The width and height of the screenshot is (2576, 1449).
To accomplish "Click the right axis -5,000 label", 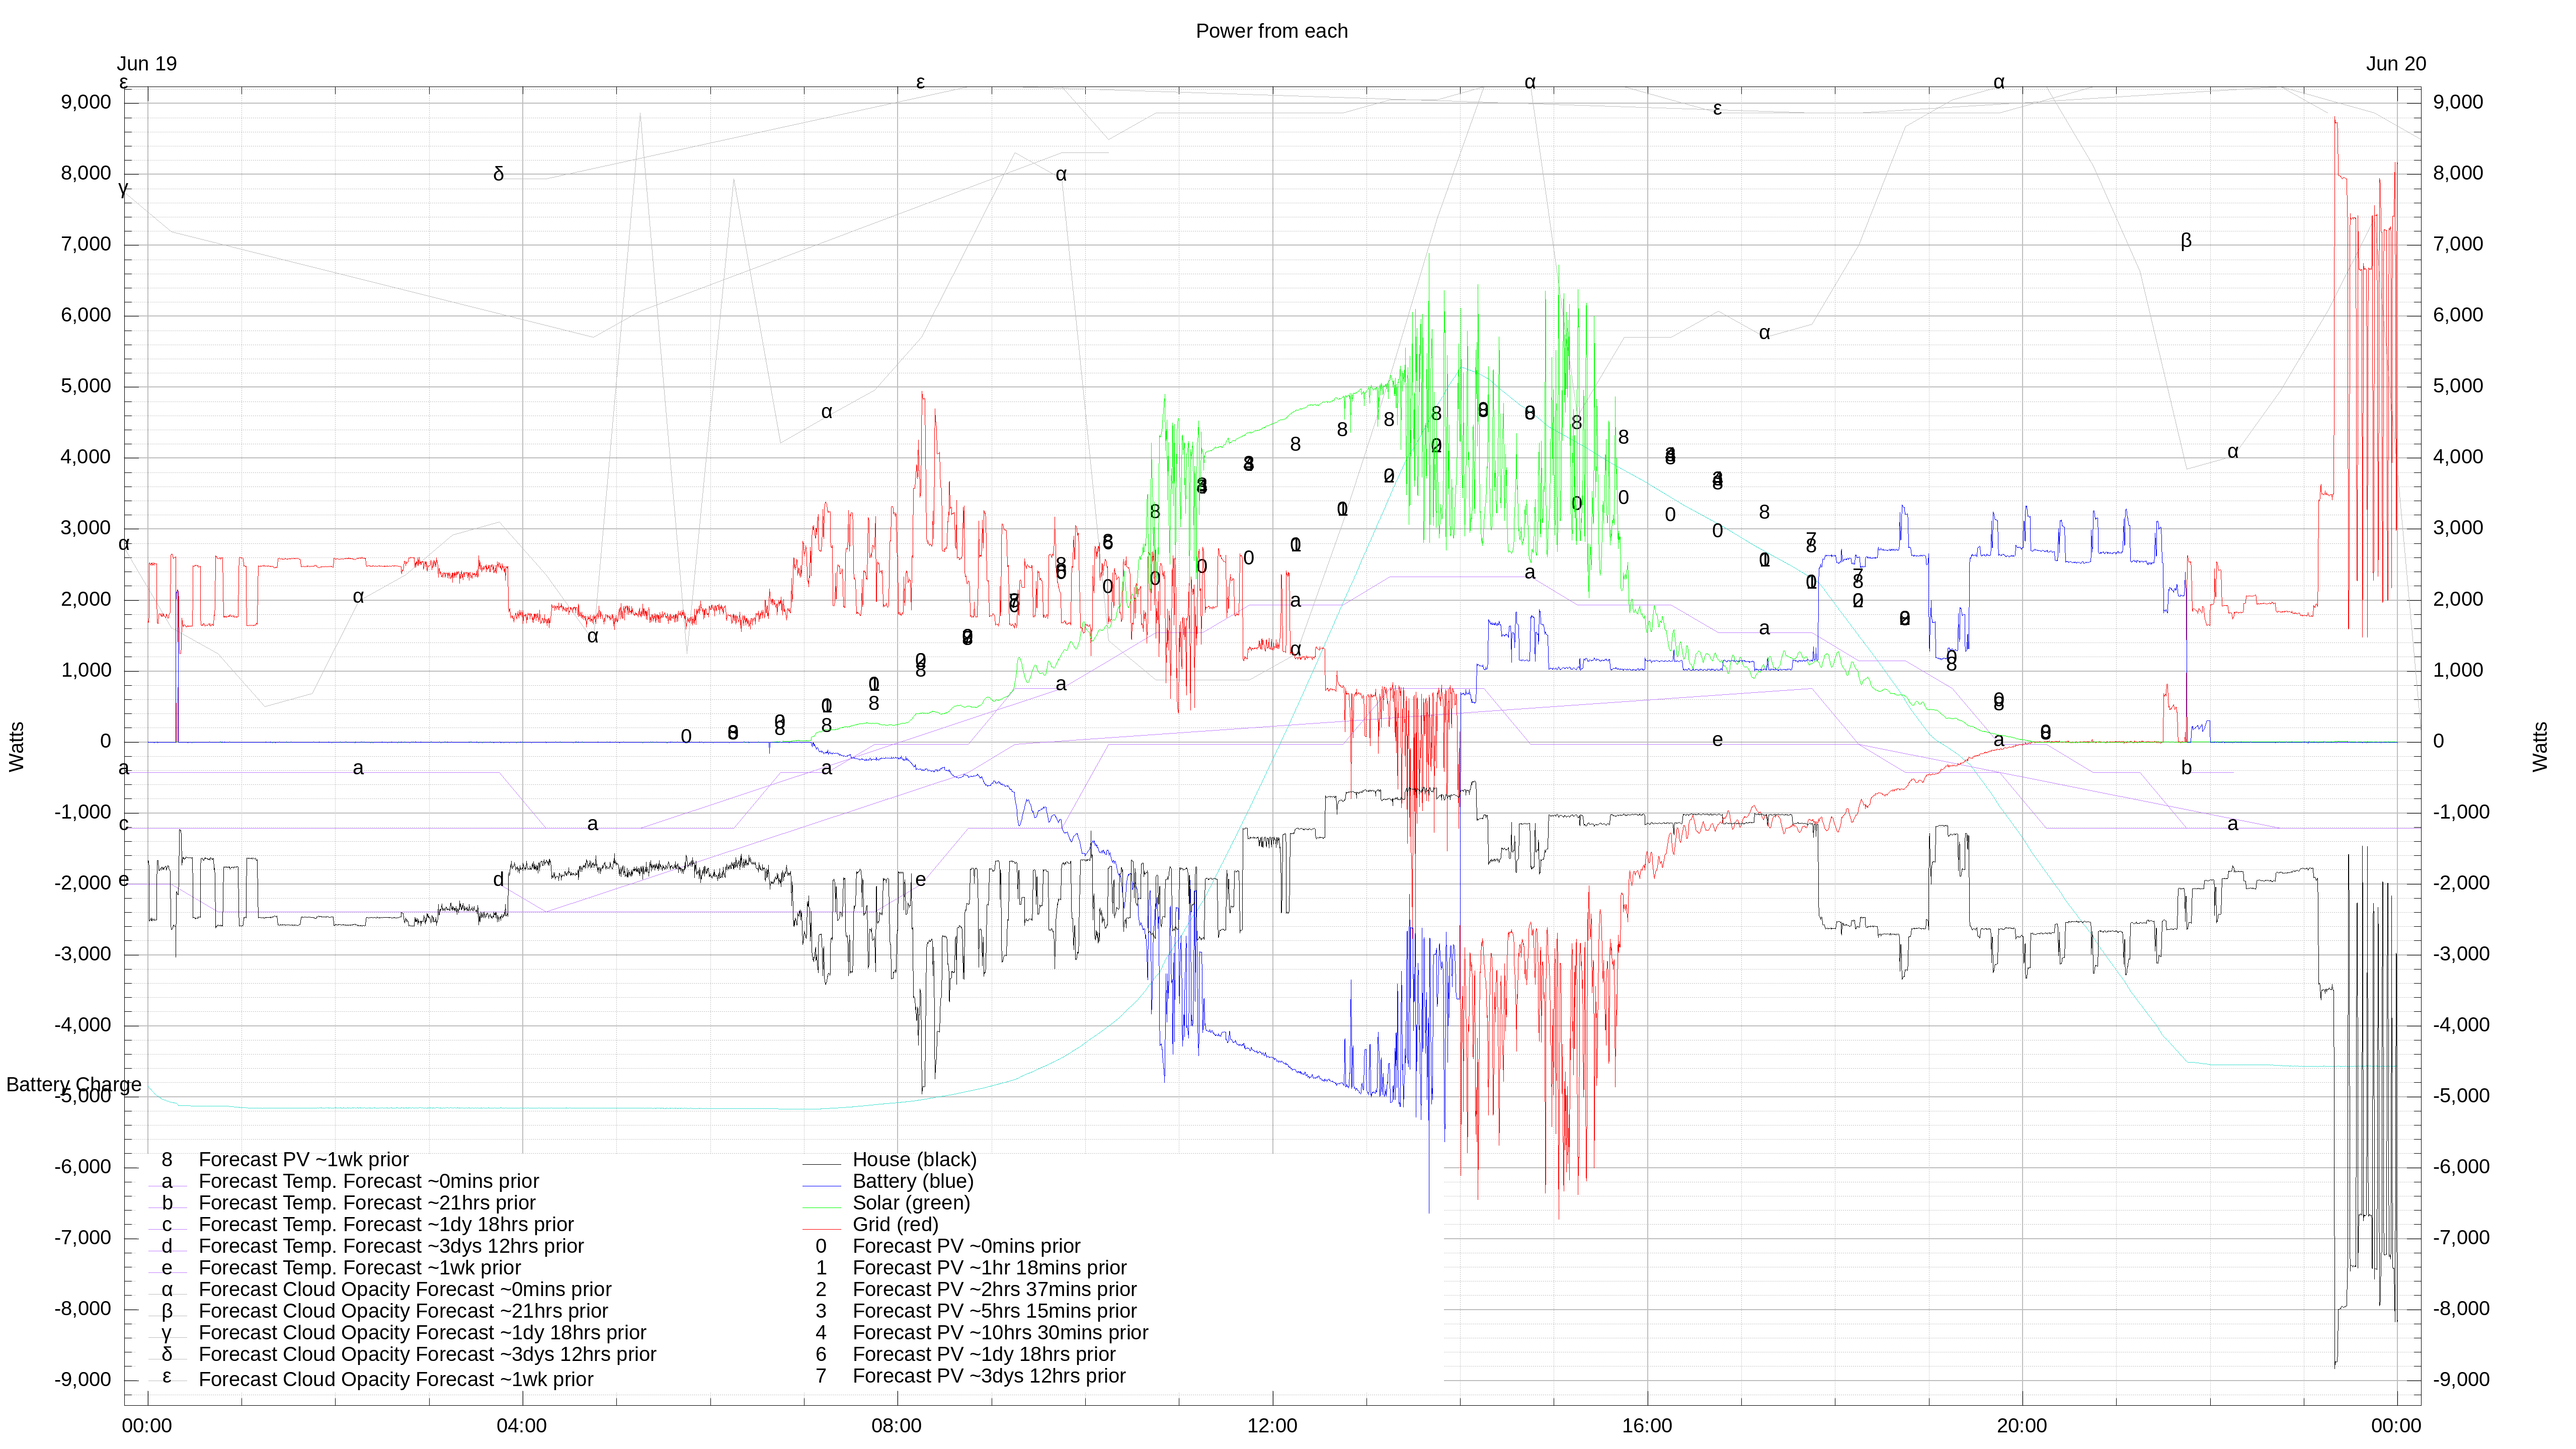I will pos(2461,1096).
